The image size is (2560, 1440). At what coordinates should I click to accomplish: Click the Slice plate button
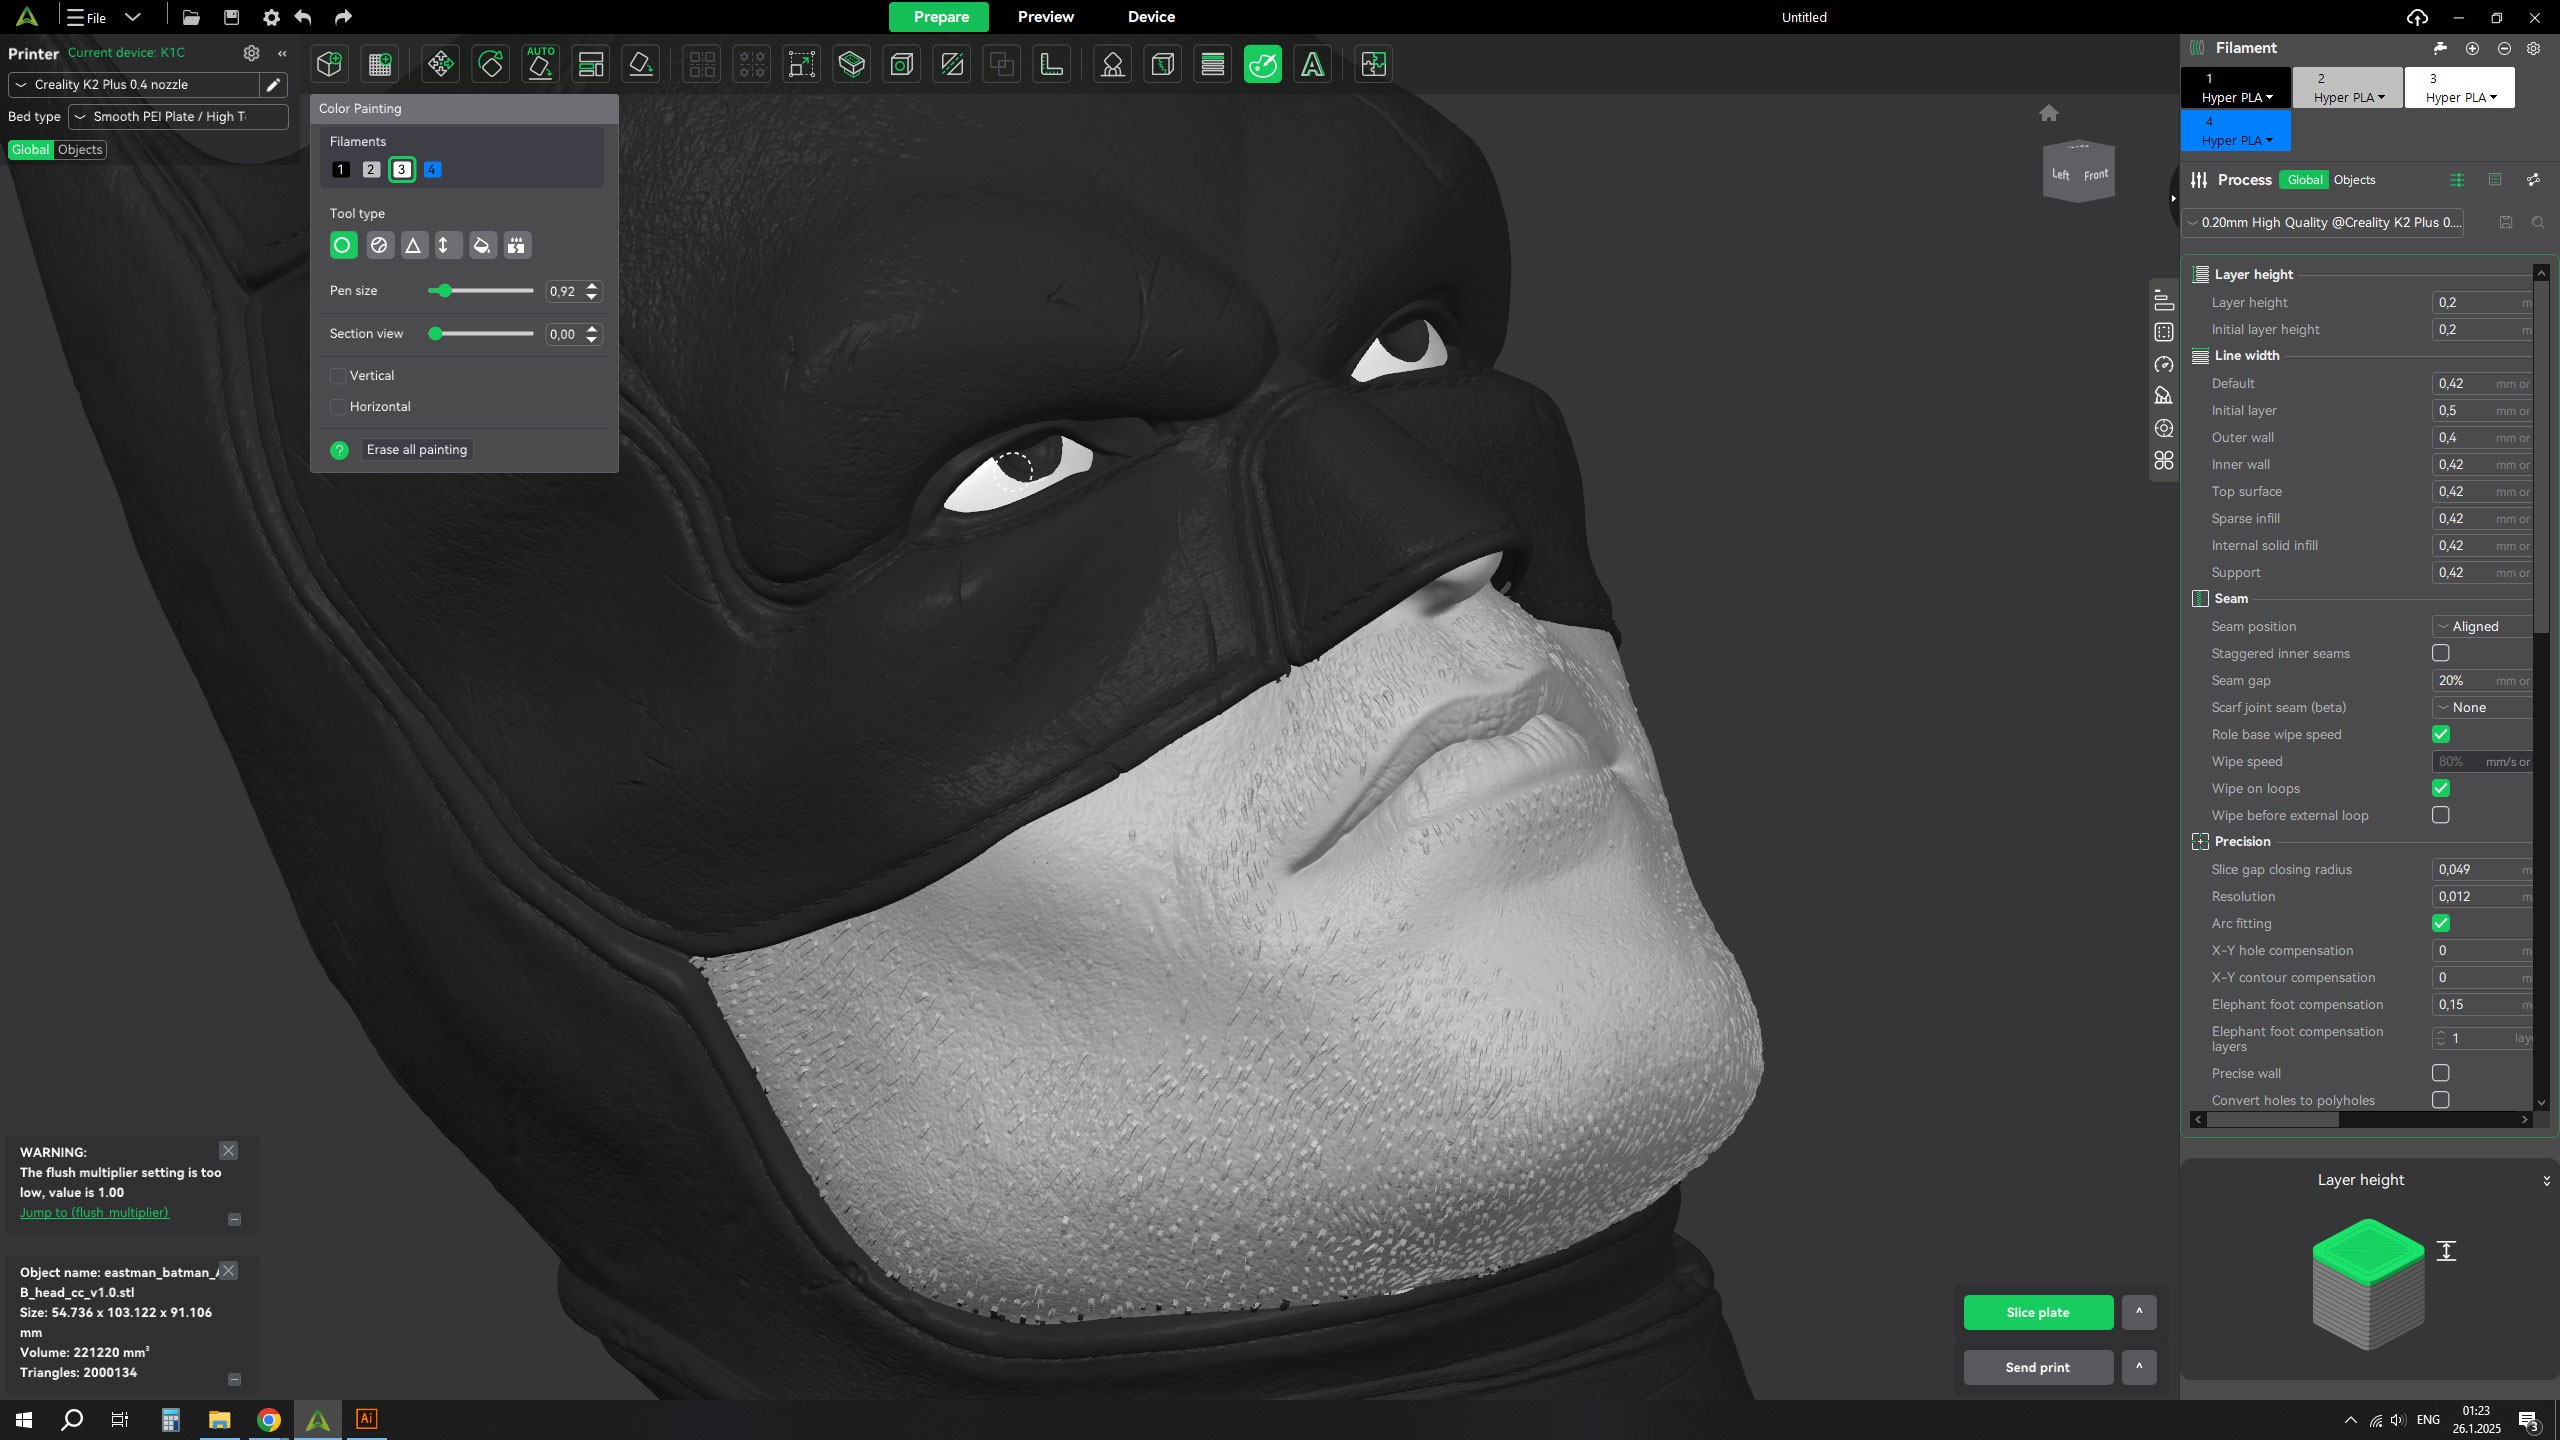click(2037, 1312)
